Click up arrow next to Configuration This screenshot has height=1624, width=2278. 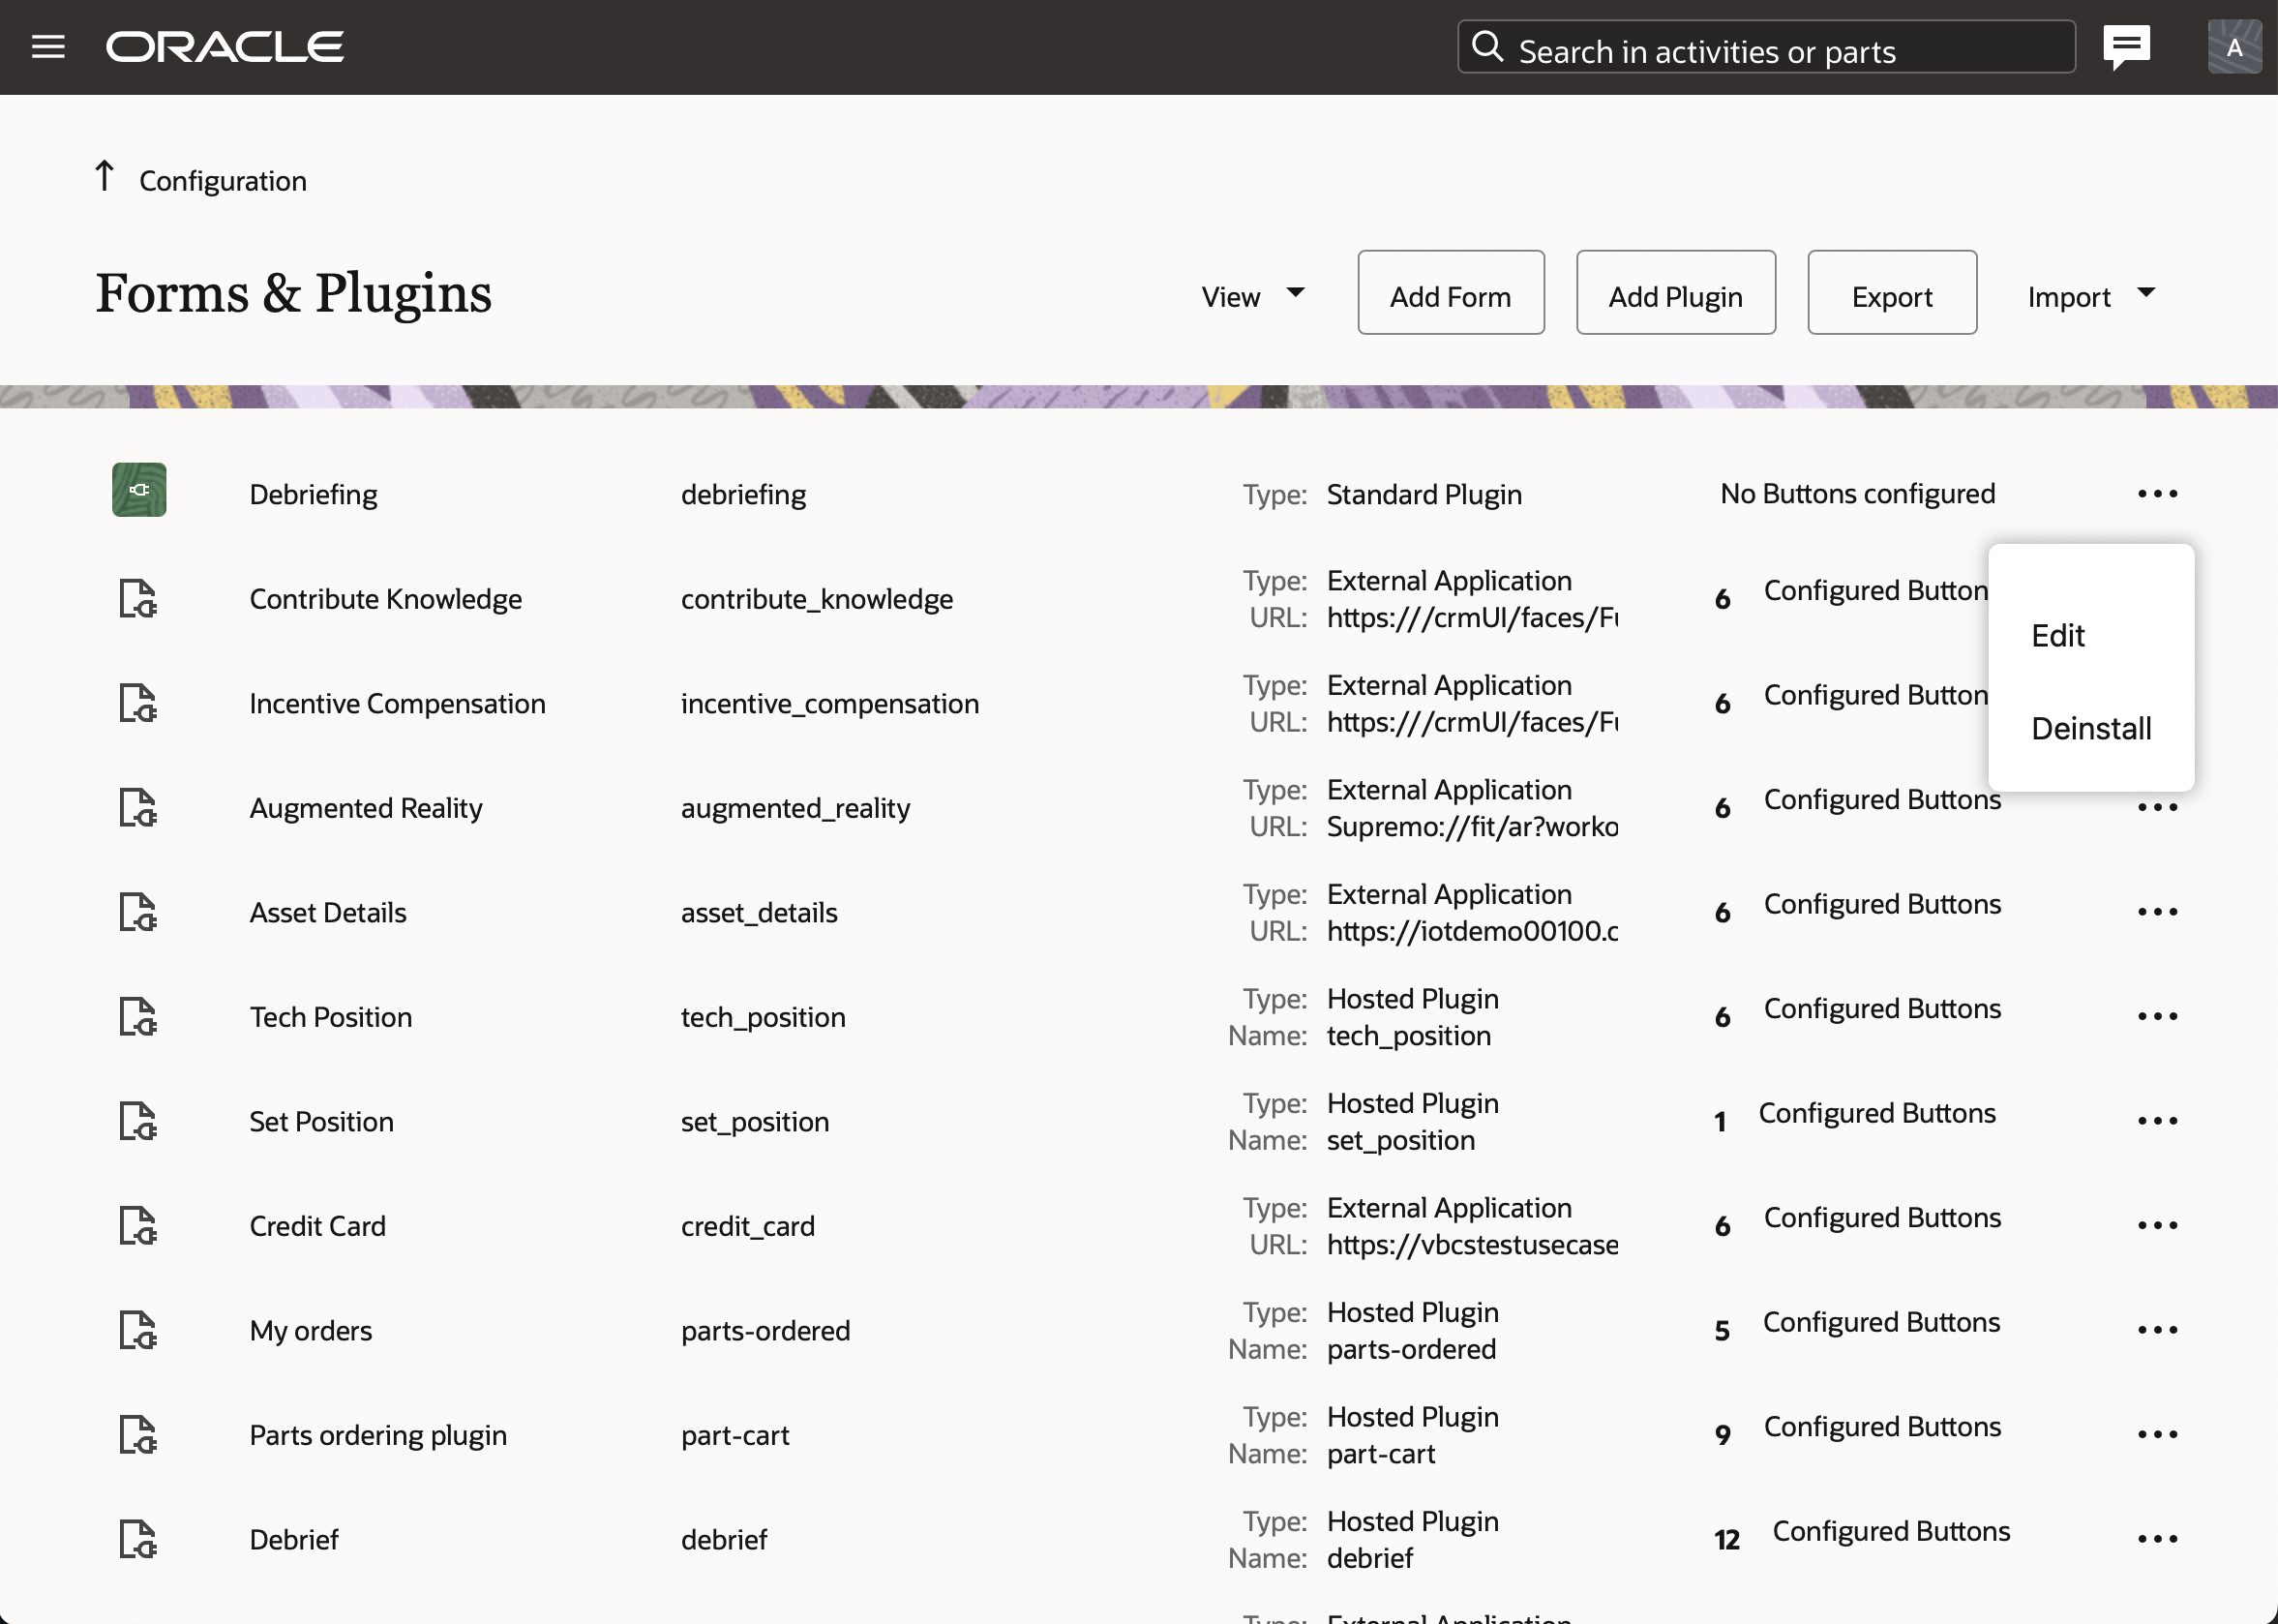[104, 176]
